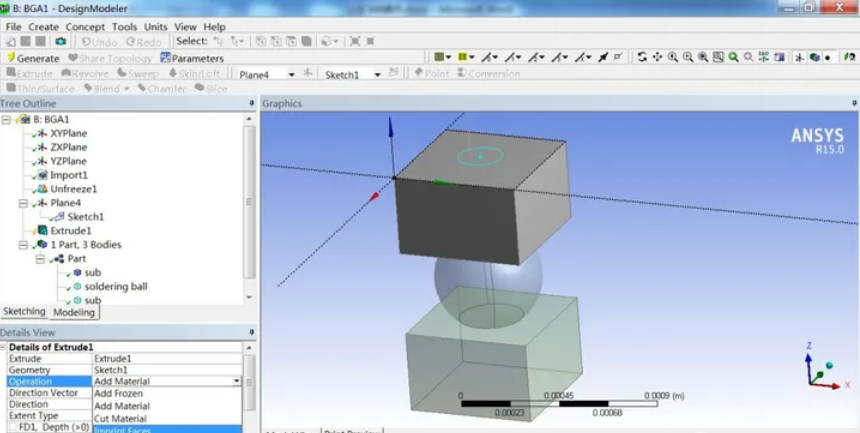Select soldering ball body in tree
This screenshot has width=860, height=433.
[115, 286]
